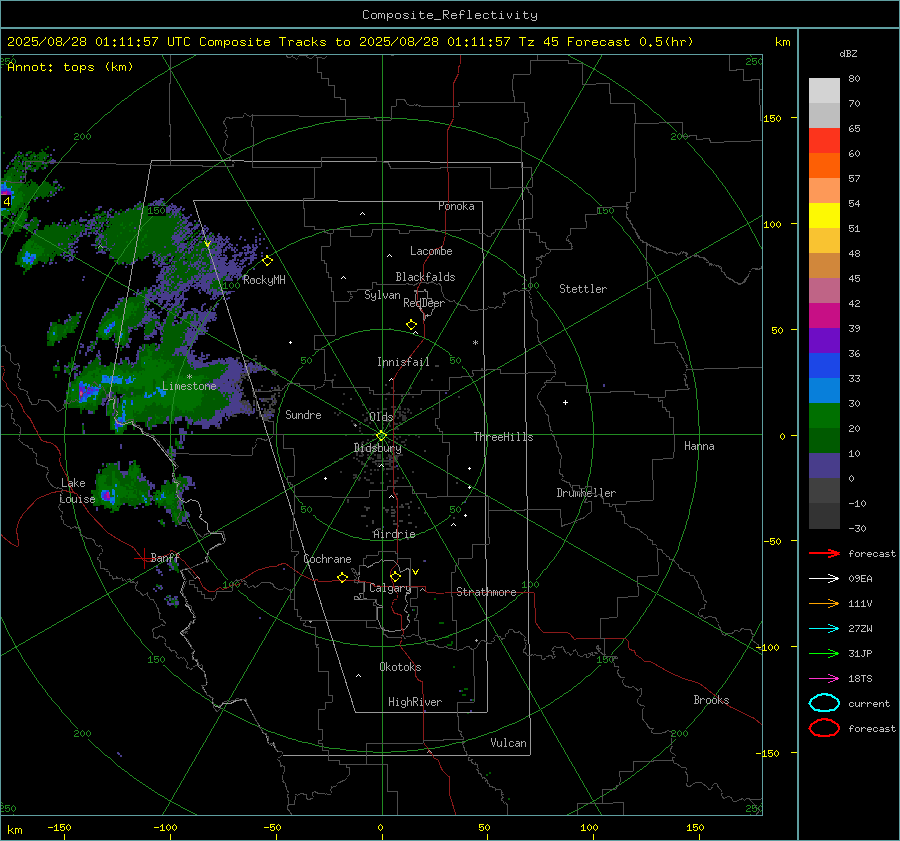This screenshot has width=900, height=841.
Task: Click the timestamp header line
Action: pyautogui.click(x=350, y=42)
